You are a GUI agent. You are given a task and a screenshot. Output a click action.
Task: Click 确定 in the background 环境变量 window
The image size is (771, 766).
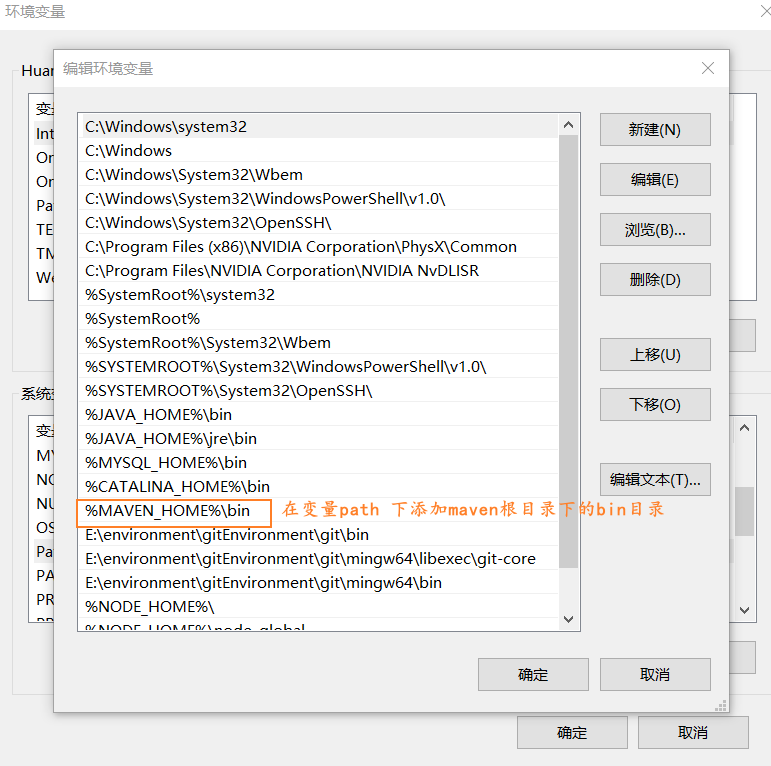pyautogui.click(x=572, y=733)
